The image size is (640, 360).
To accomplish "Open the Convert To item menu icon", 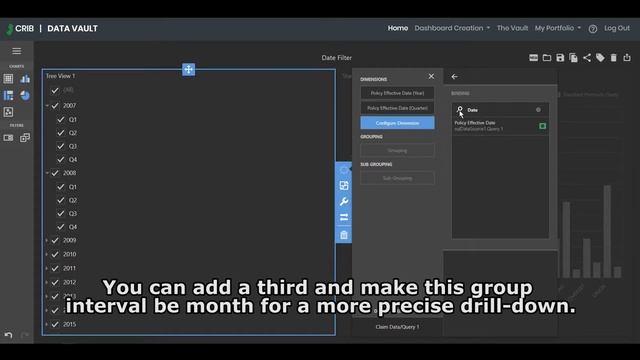I will (344, 185).
